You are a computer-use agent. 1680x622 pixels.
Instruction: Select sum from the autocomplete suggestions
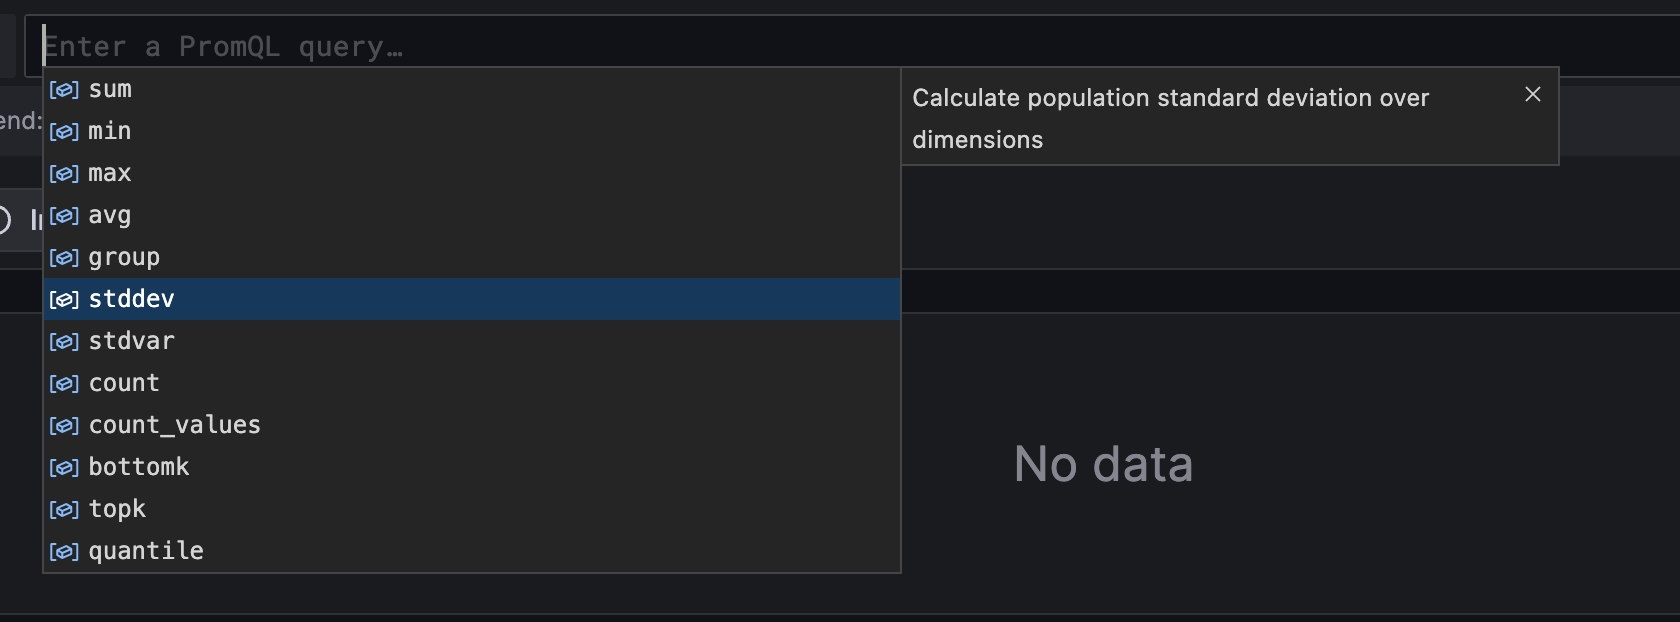click(110, 89)
